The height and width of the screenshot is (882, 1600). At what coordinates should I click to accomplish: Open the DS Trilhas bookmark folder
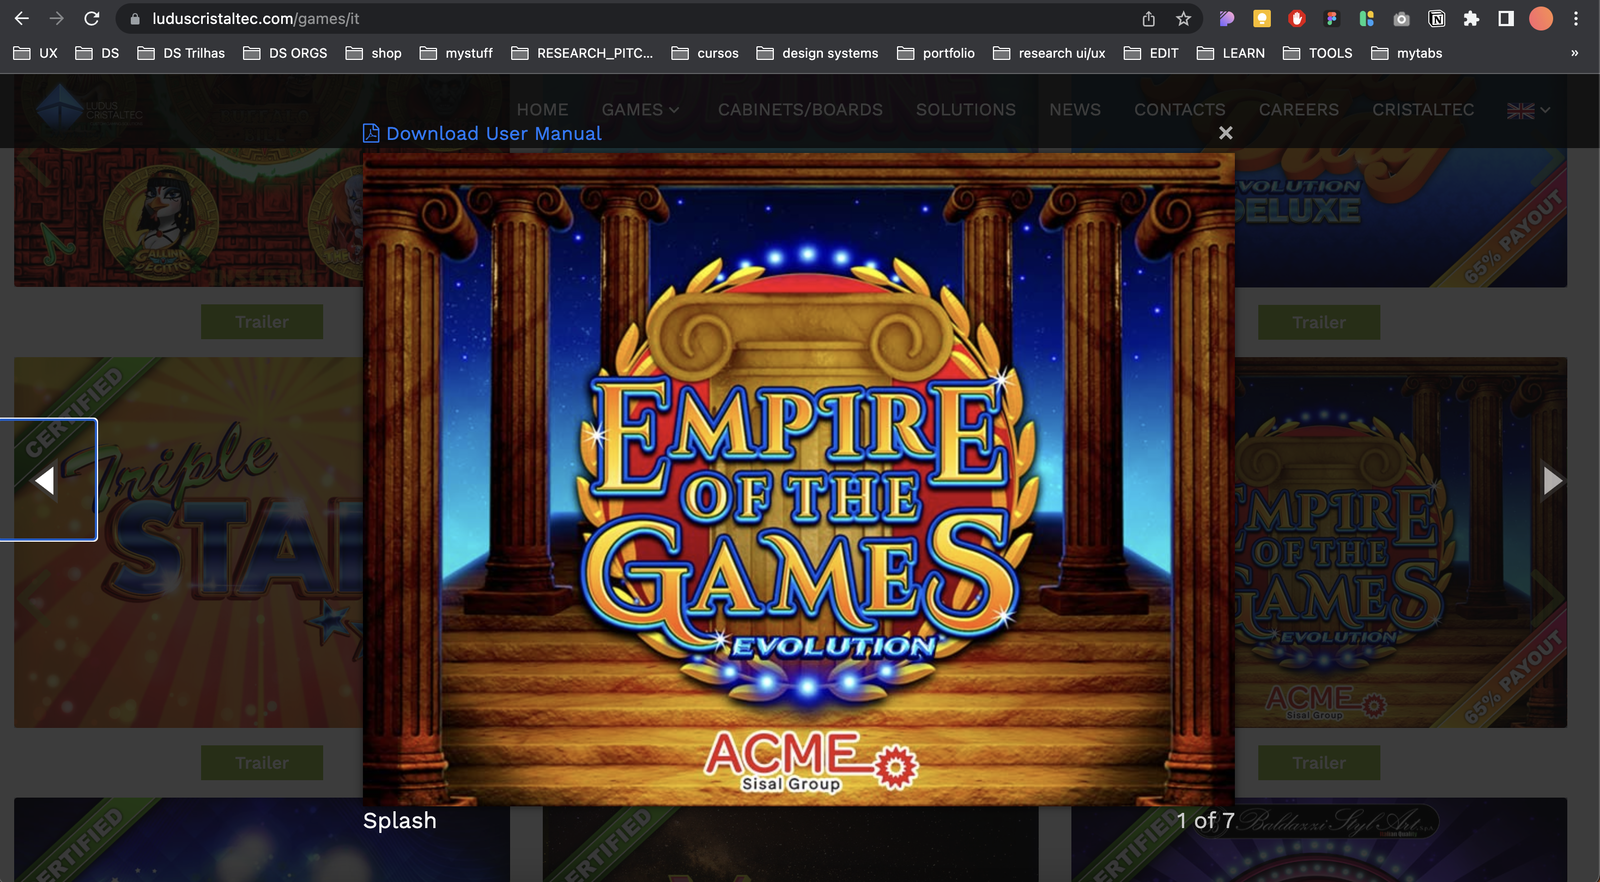pos(181,53)
